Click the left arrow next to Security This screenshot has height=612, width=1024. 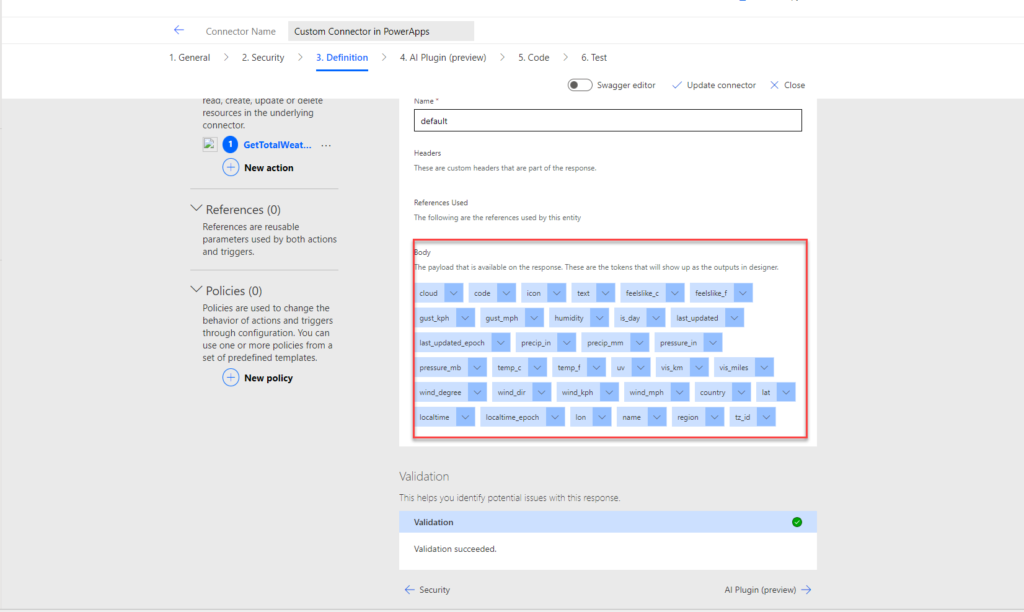point(409,590)
